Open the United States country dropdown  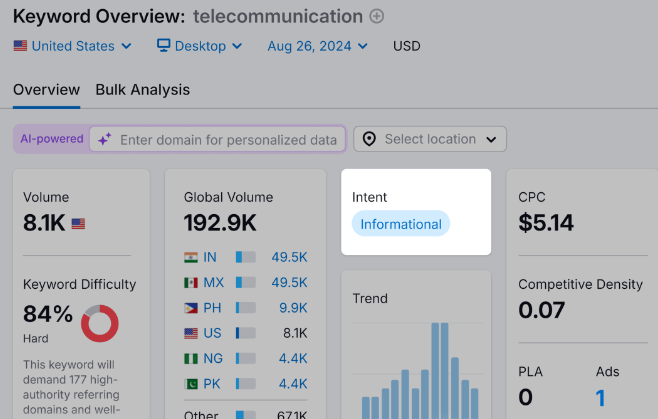(x=72, y=46)
